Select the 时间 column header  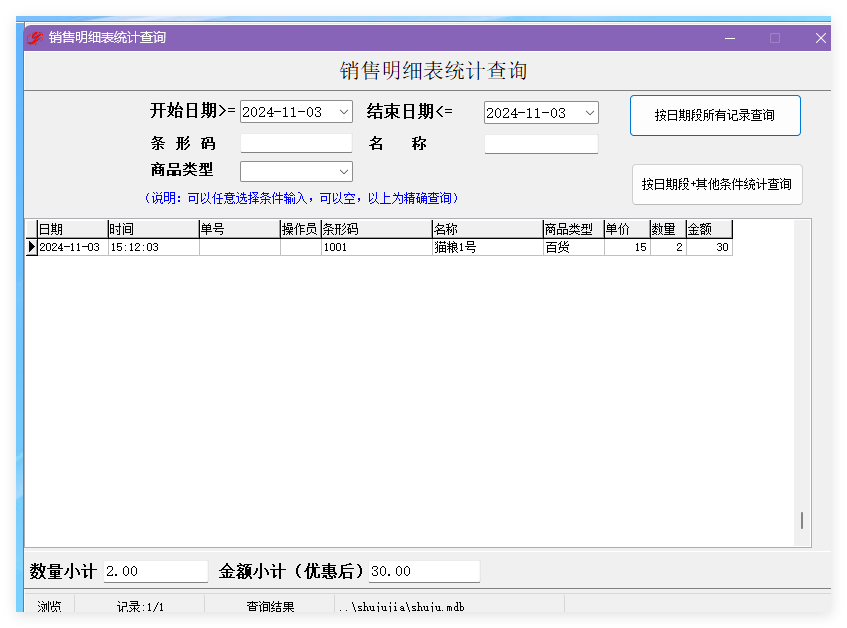coord(153,229)
